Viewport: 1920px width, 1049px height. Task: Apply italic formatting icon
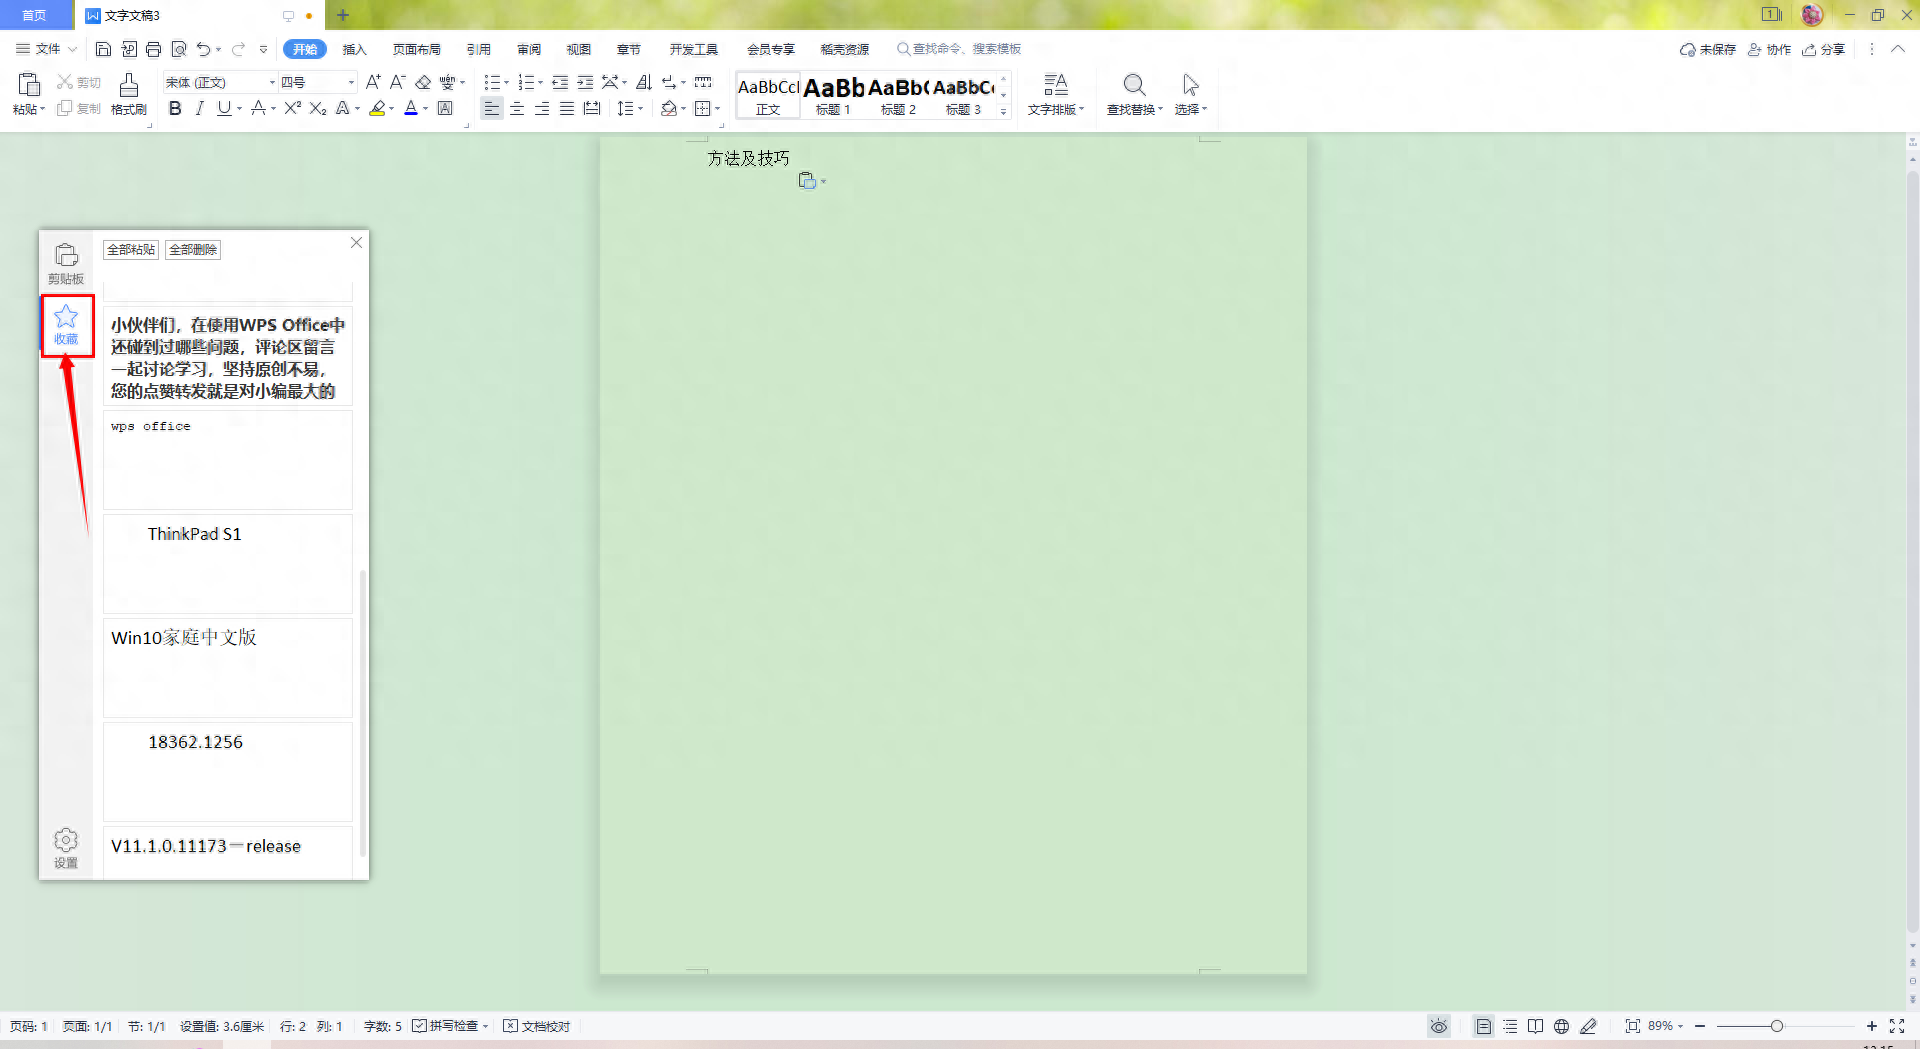click(199, 108)
